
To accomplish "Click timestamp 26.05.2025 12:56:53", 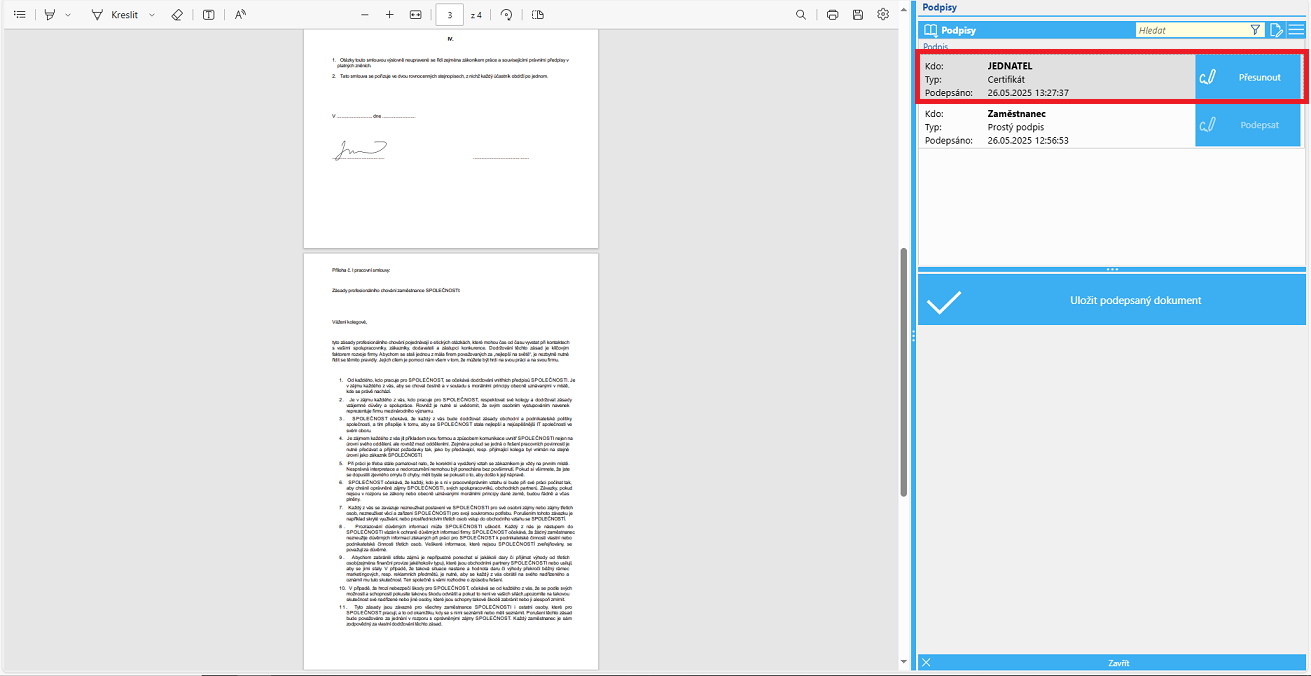I will [x=1028, y=140].
